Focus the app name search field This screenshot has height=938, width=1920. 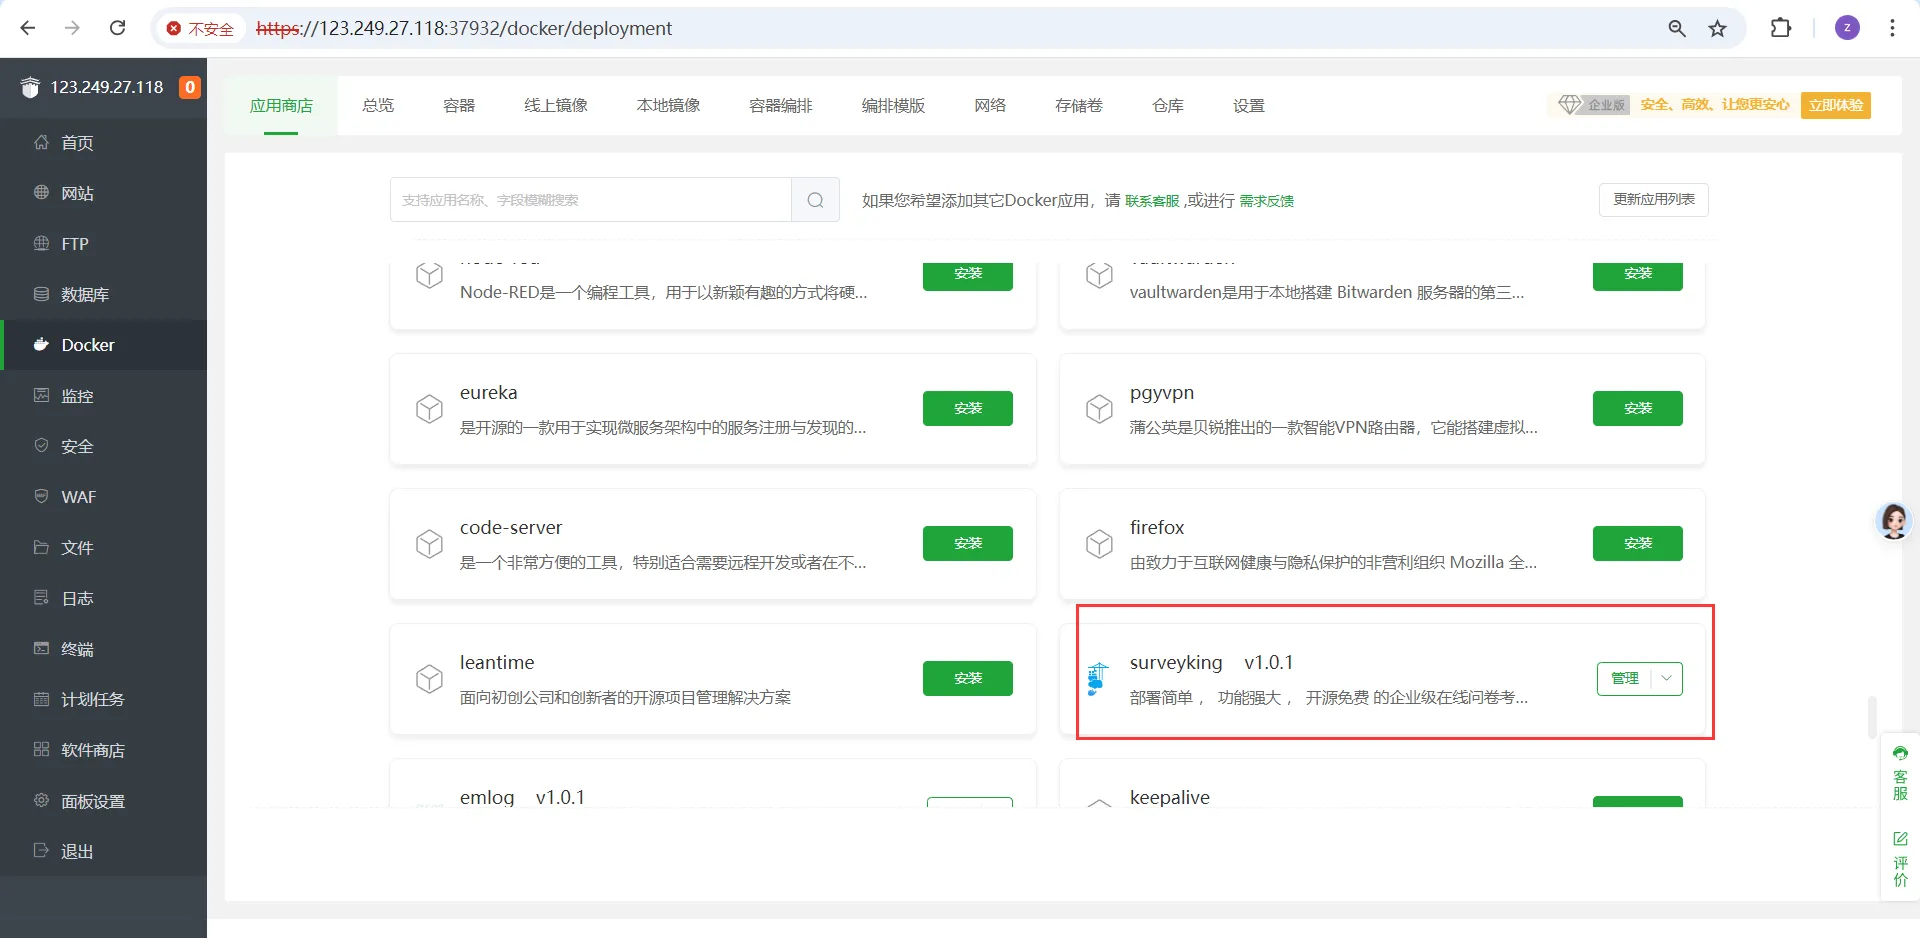click(591, 200)
